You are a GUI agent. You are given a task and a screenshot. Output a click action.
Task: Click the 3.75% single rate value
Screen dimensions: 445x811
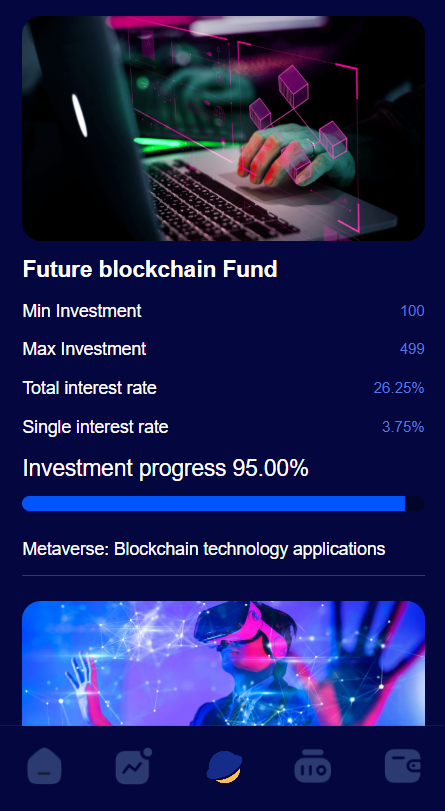click(x=403, y=427)
